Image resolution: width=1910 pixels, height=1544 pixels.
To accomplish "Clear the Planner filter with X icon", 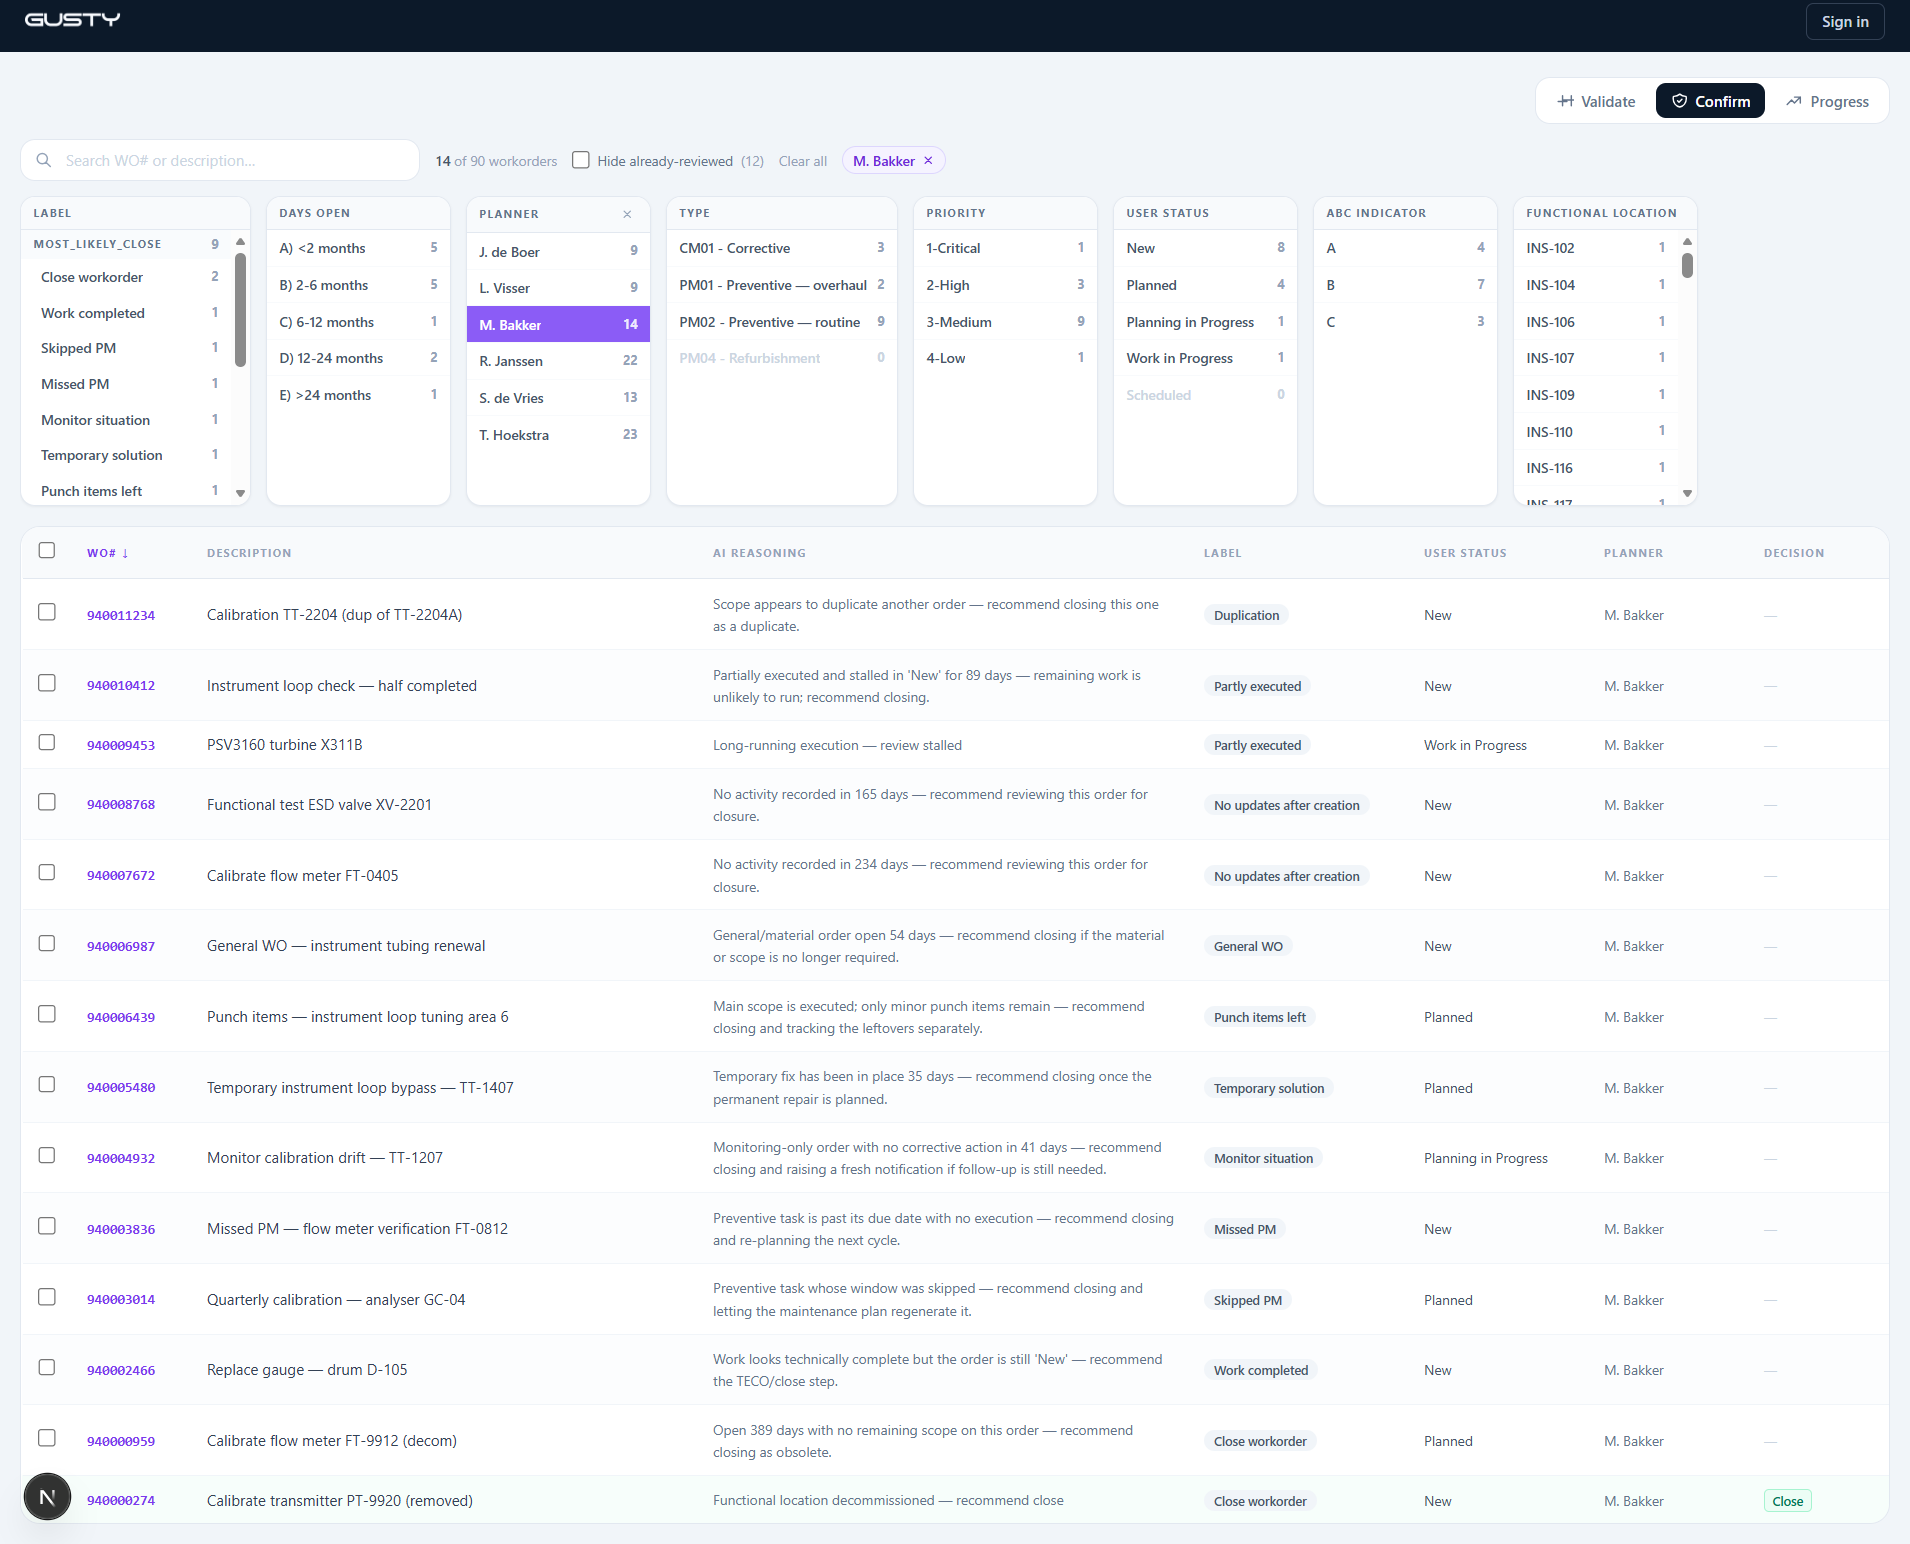I will tap(627, 214).
